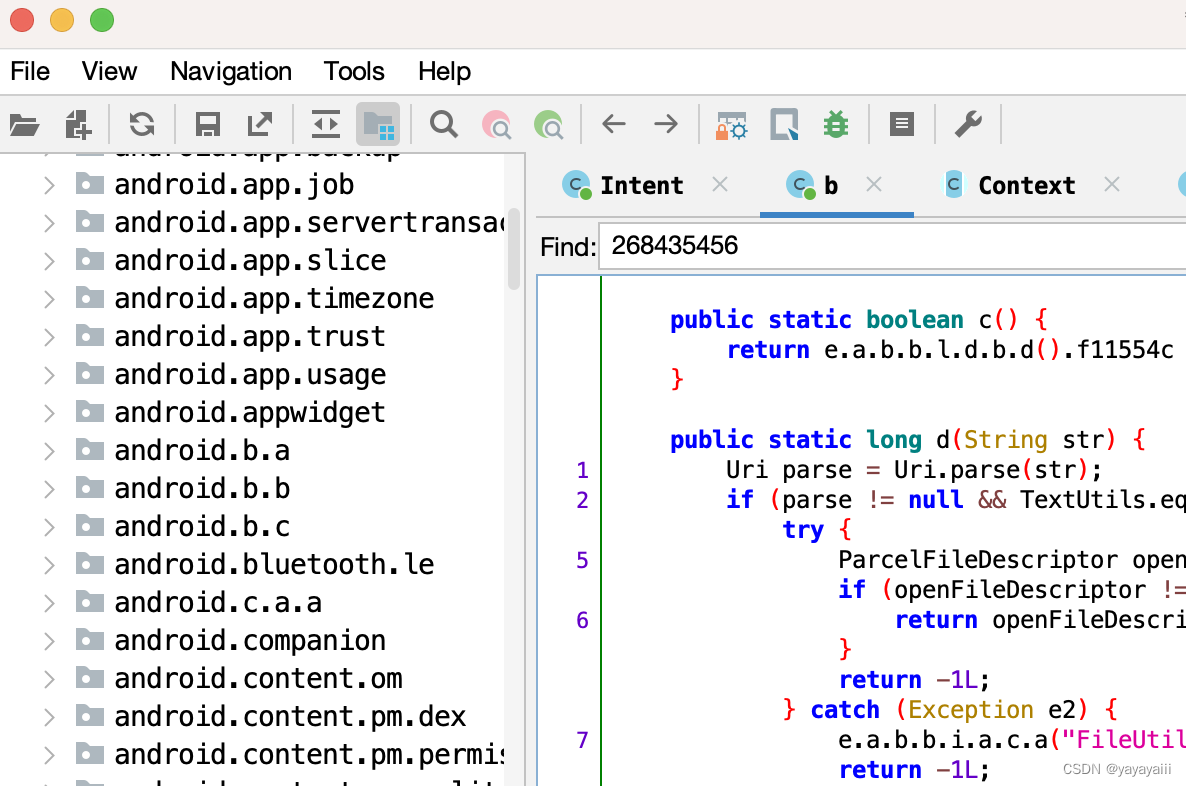
Task: Click the Open file folder icon
Action: click(x=24, y=124)
